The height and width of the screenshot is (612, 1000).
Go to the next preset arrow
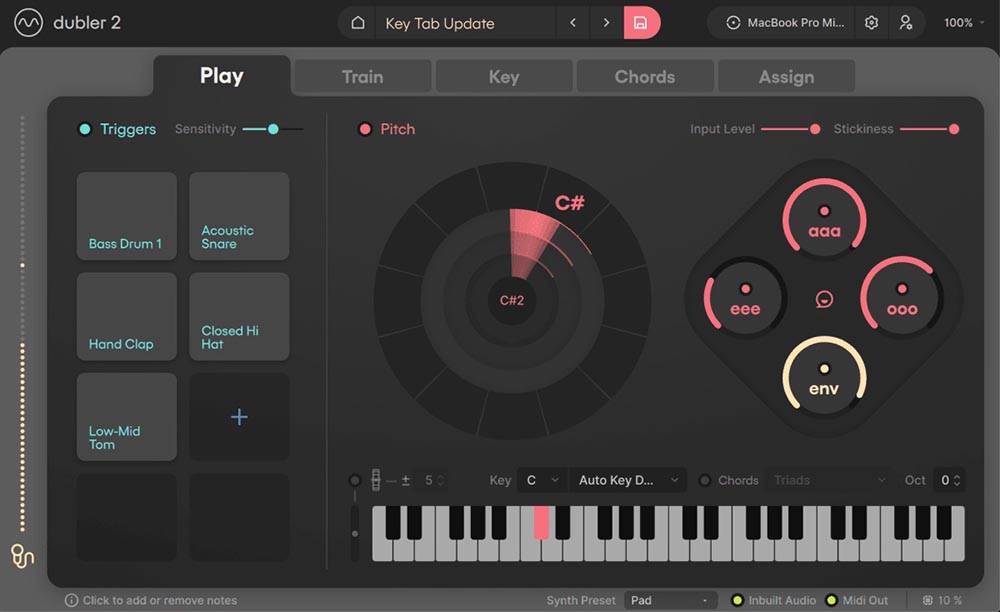607,23
